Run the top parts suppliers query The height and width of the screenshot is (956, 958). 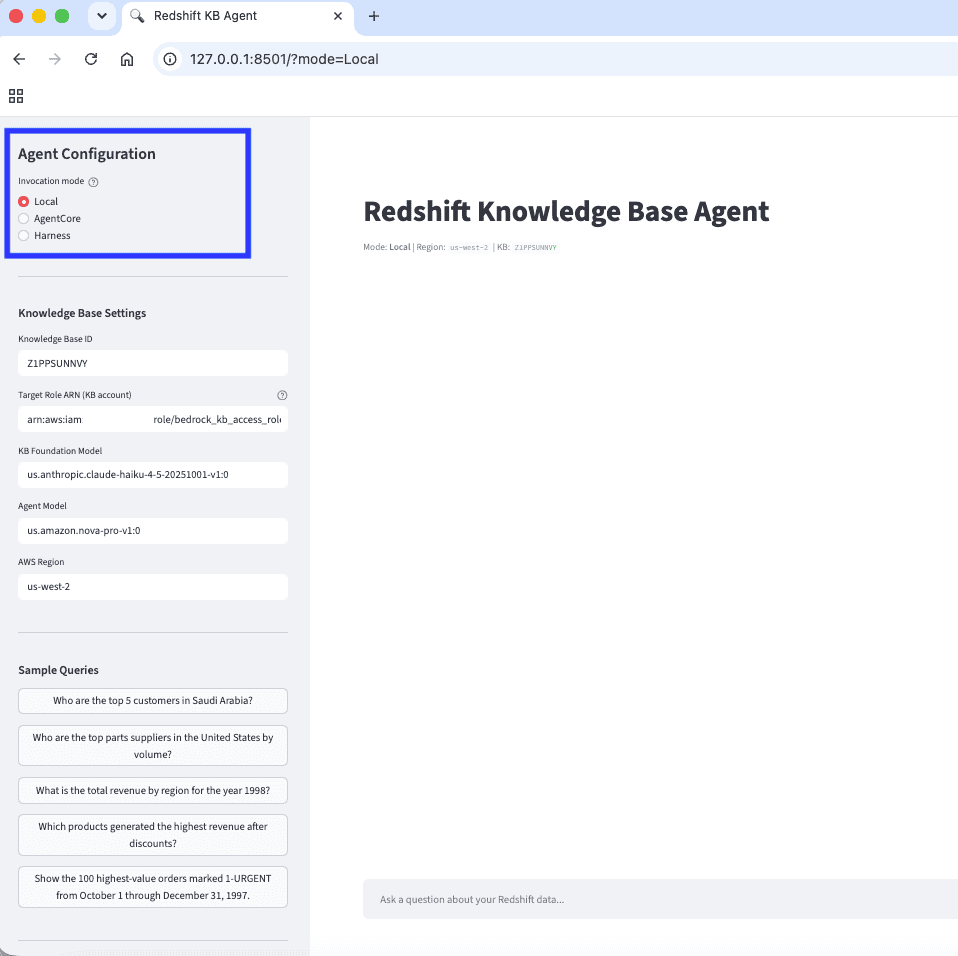point(153,746)
